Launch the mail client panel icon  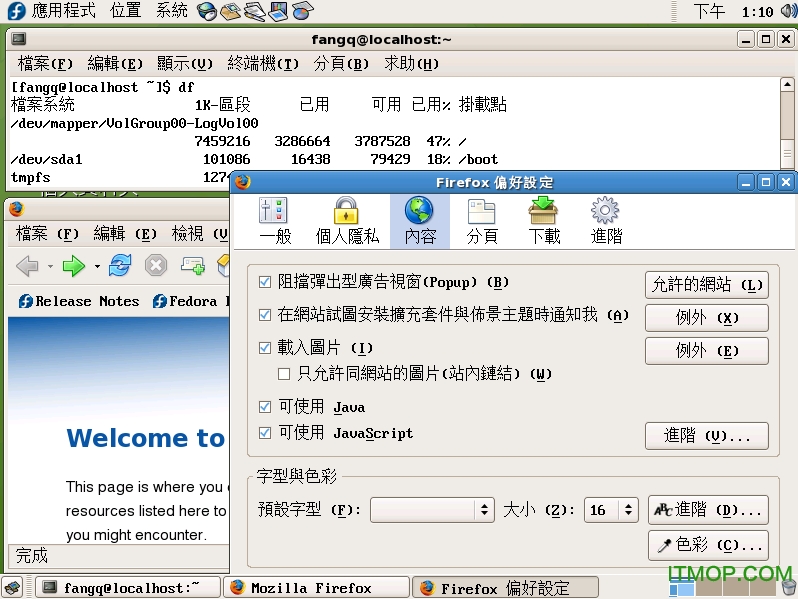point(231,11)
